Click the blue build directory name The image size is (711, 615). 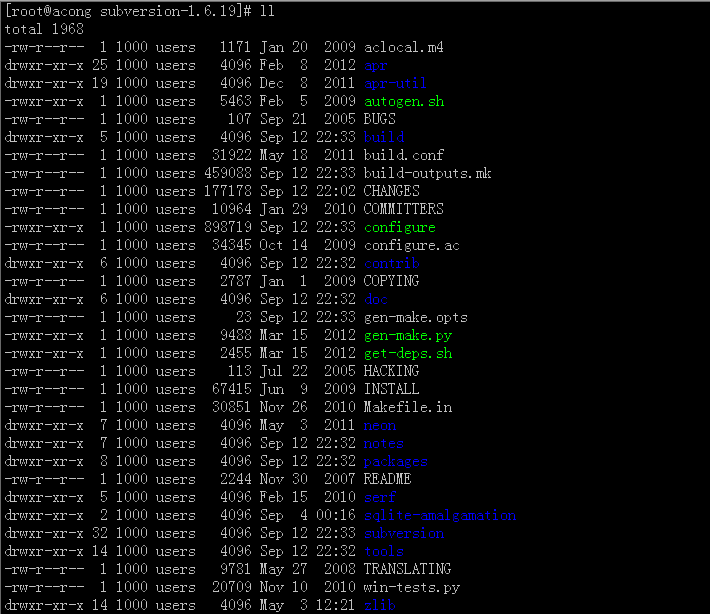click(x=384, y=137)
